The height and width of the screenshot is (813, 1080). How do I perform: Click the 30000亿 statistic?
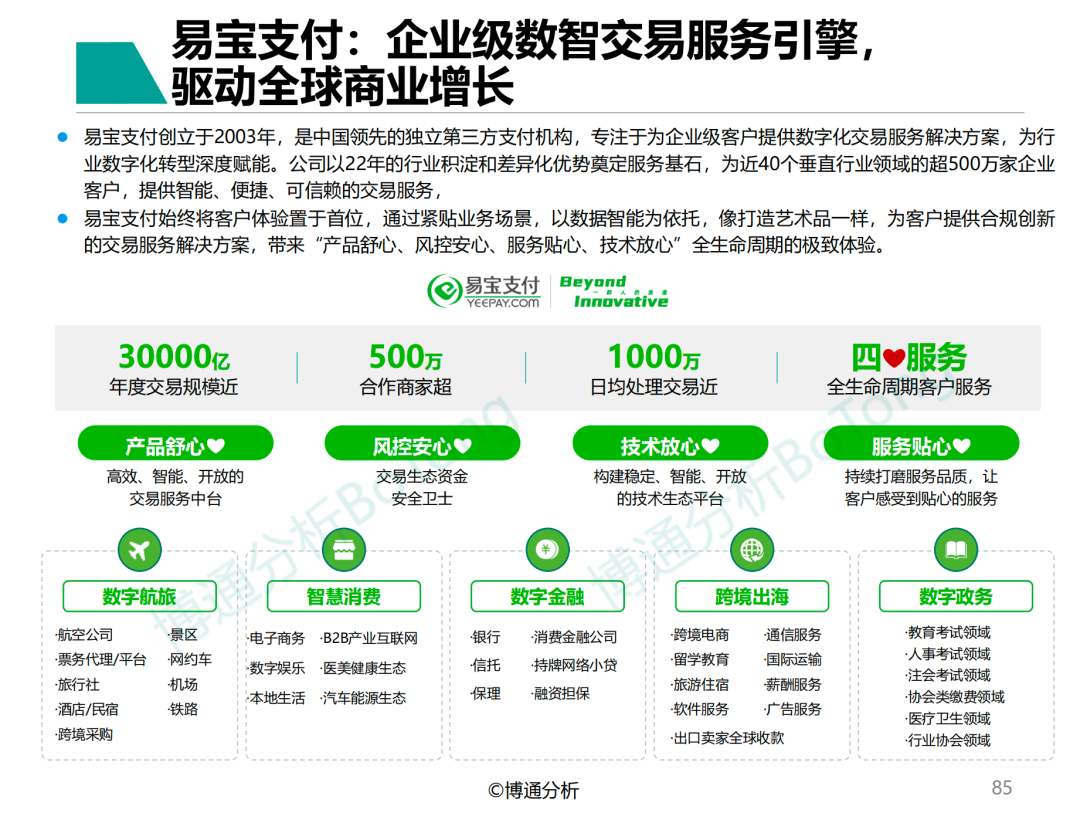(174, 357)
